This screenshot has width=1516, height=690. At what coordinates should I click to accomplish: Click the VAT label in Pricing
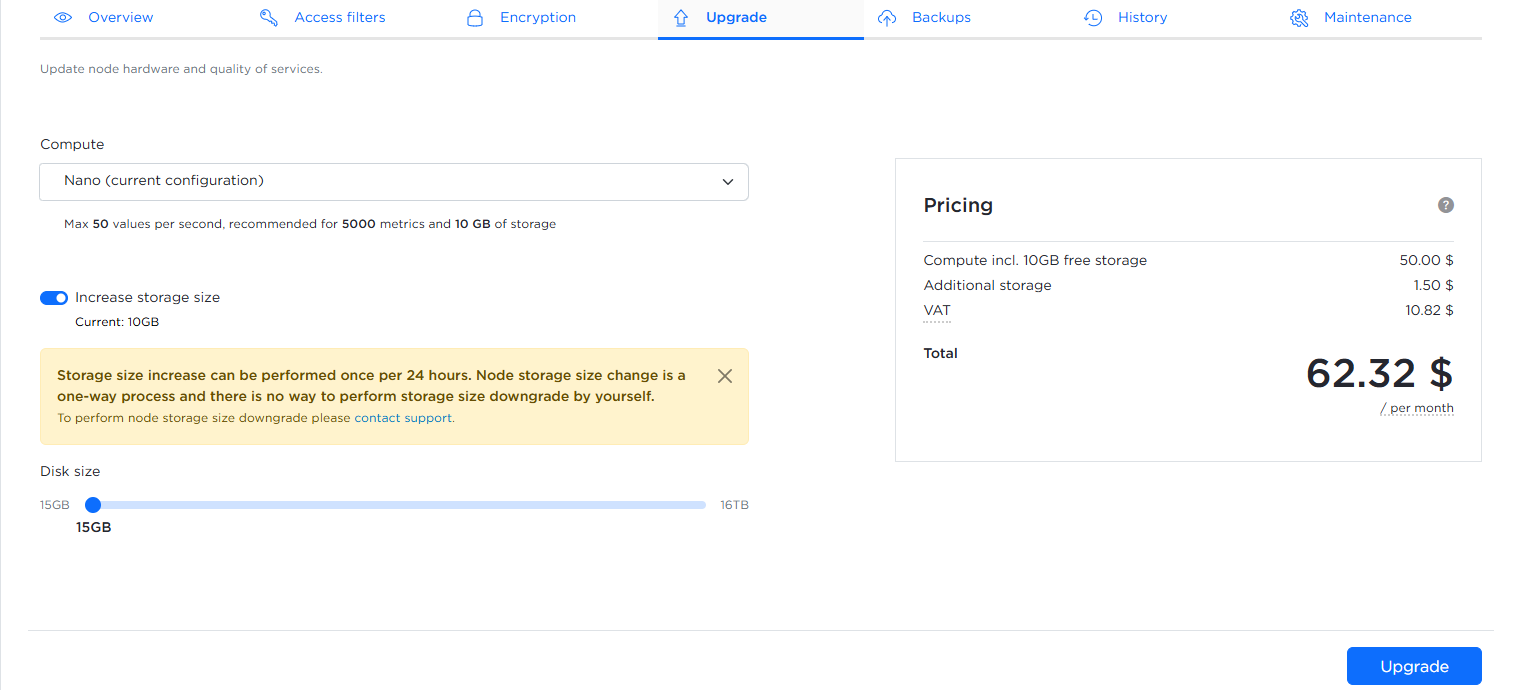point(937,311)
